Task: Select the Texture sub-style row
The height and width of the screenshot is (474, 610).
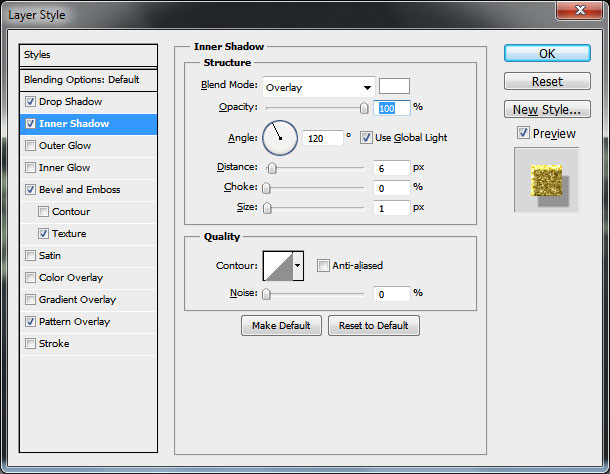Action: tap(88, 233)
